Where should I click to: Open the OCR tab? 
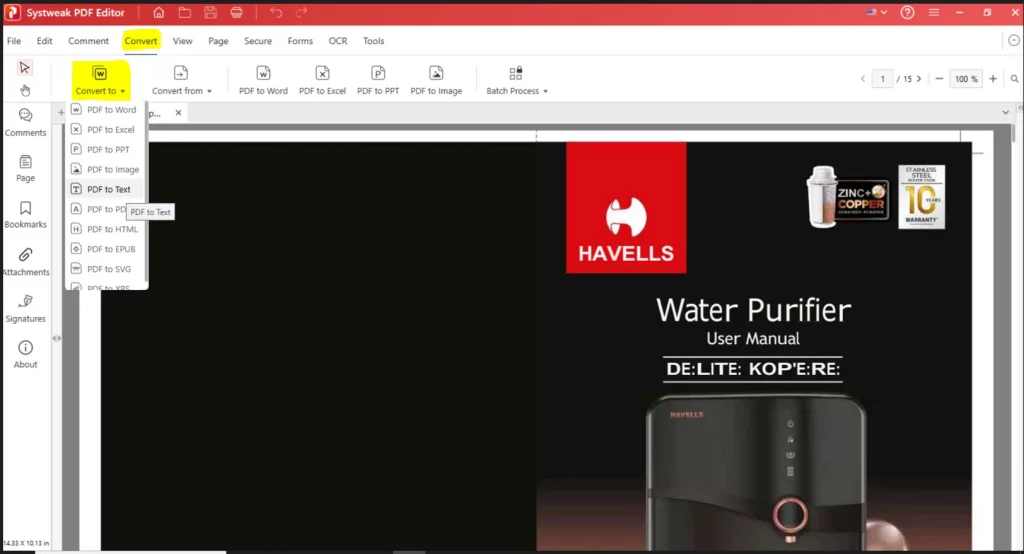[338, 41]
